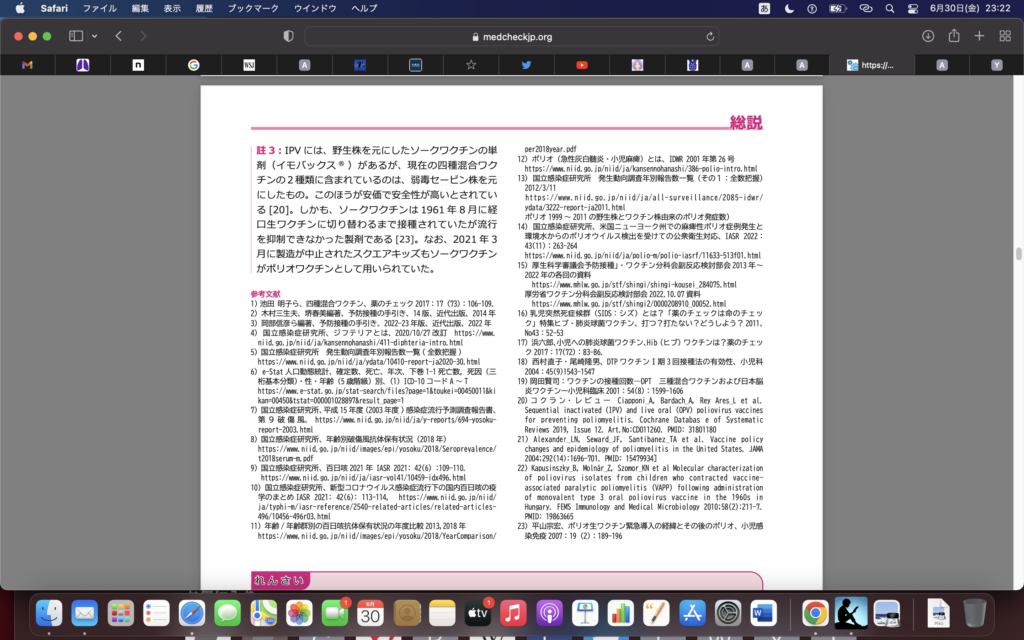The image size is (1024, 640).
Task: Switch to the Twitter tab
Action: pos(526,65)
